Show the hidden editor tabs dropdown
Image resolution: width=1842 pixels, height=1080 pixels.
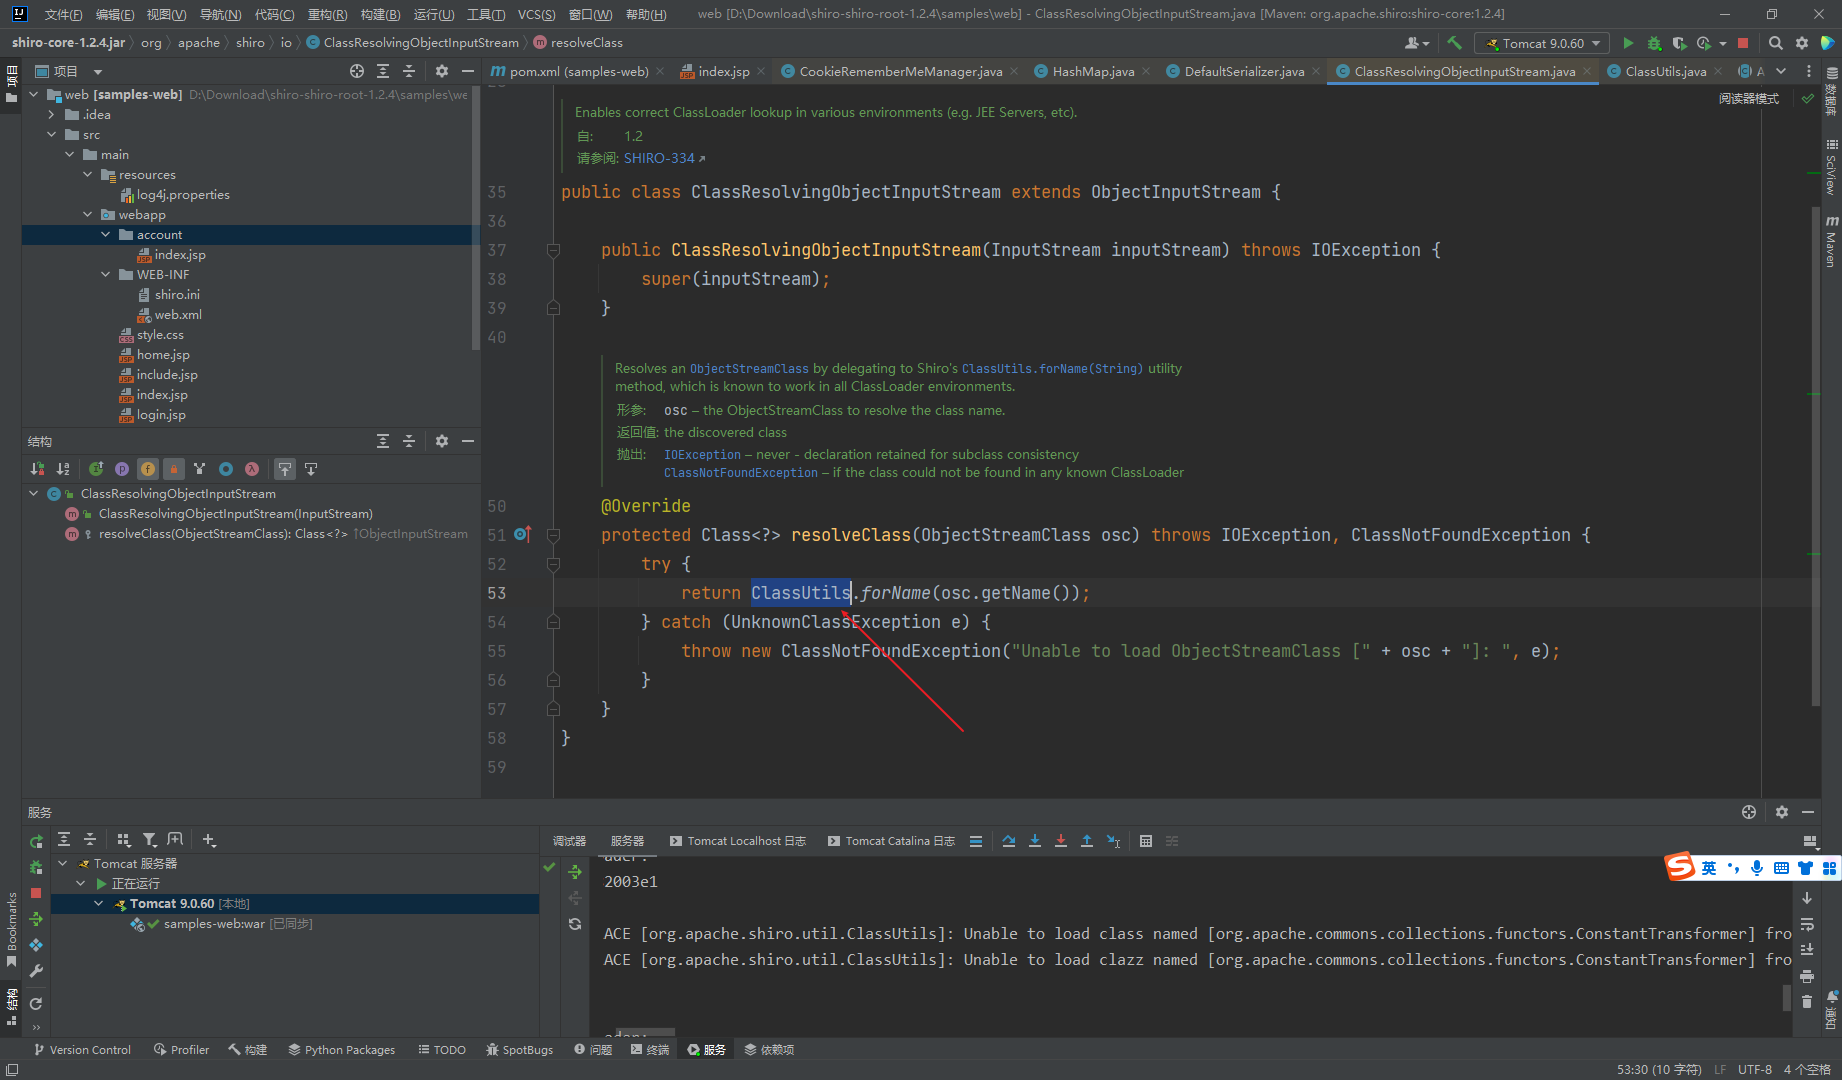coord(1781,71)
